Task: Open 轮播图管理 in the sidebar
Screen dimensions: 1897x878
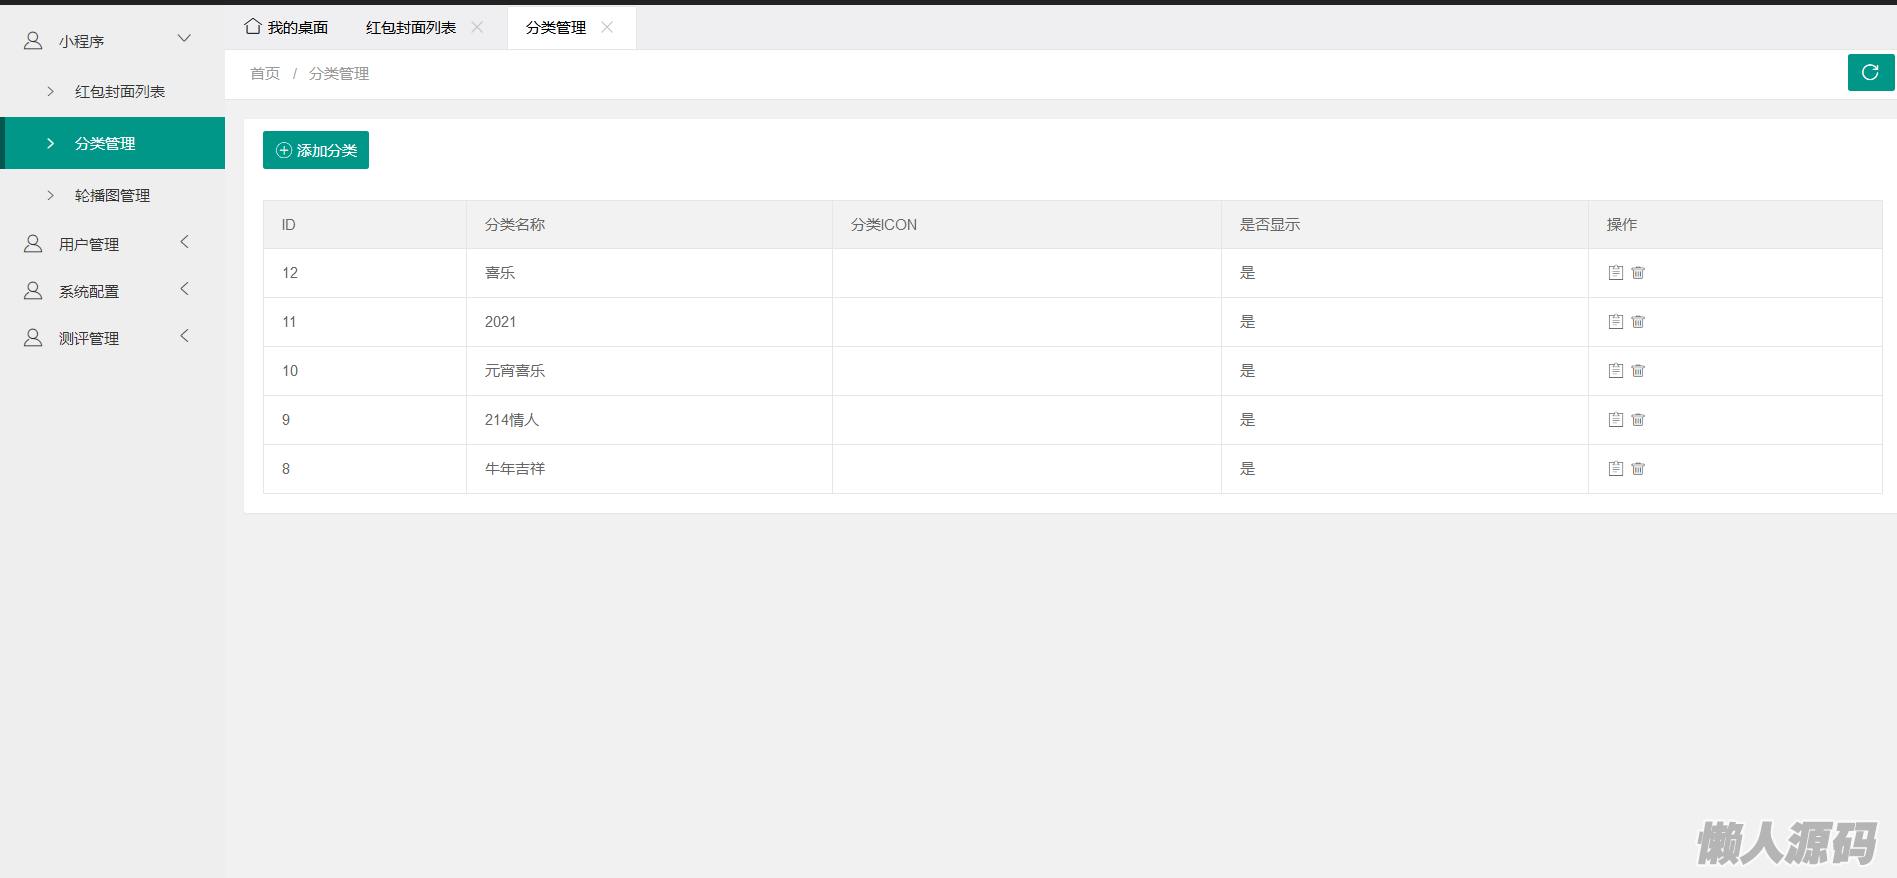Action: pyautogui.click(x=112, y=196)
